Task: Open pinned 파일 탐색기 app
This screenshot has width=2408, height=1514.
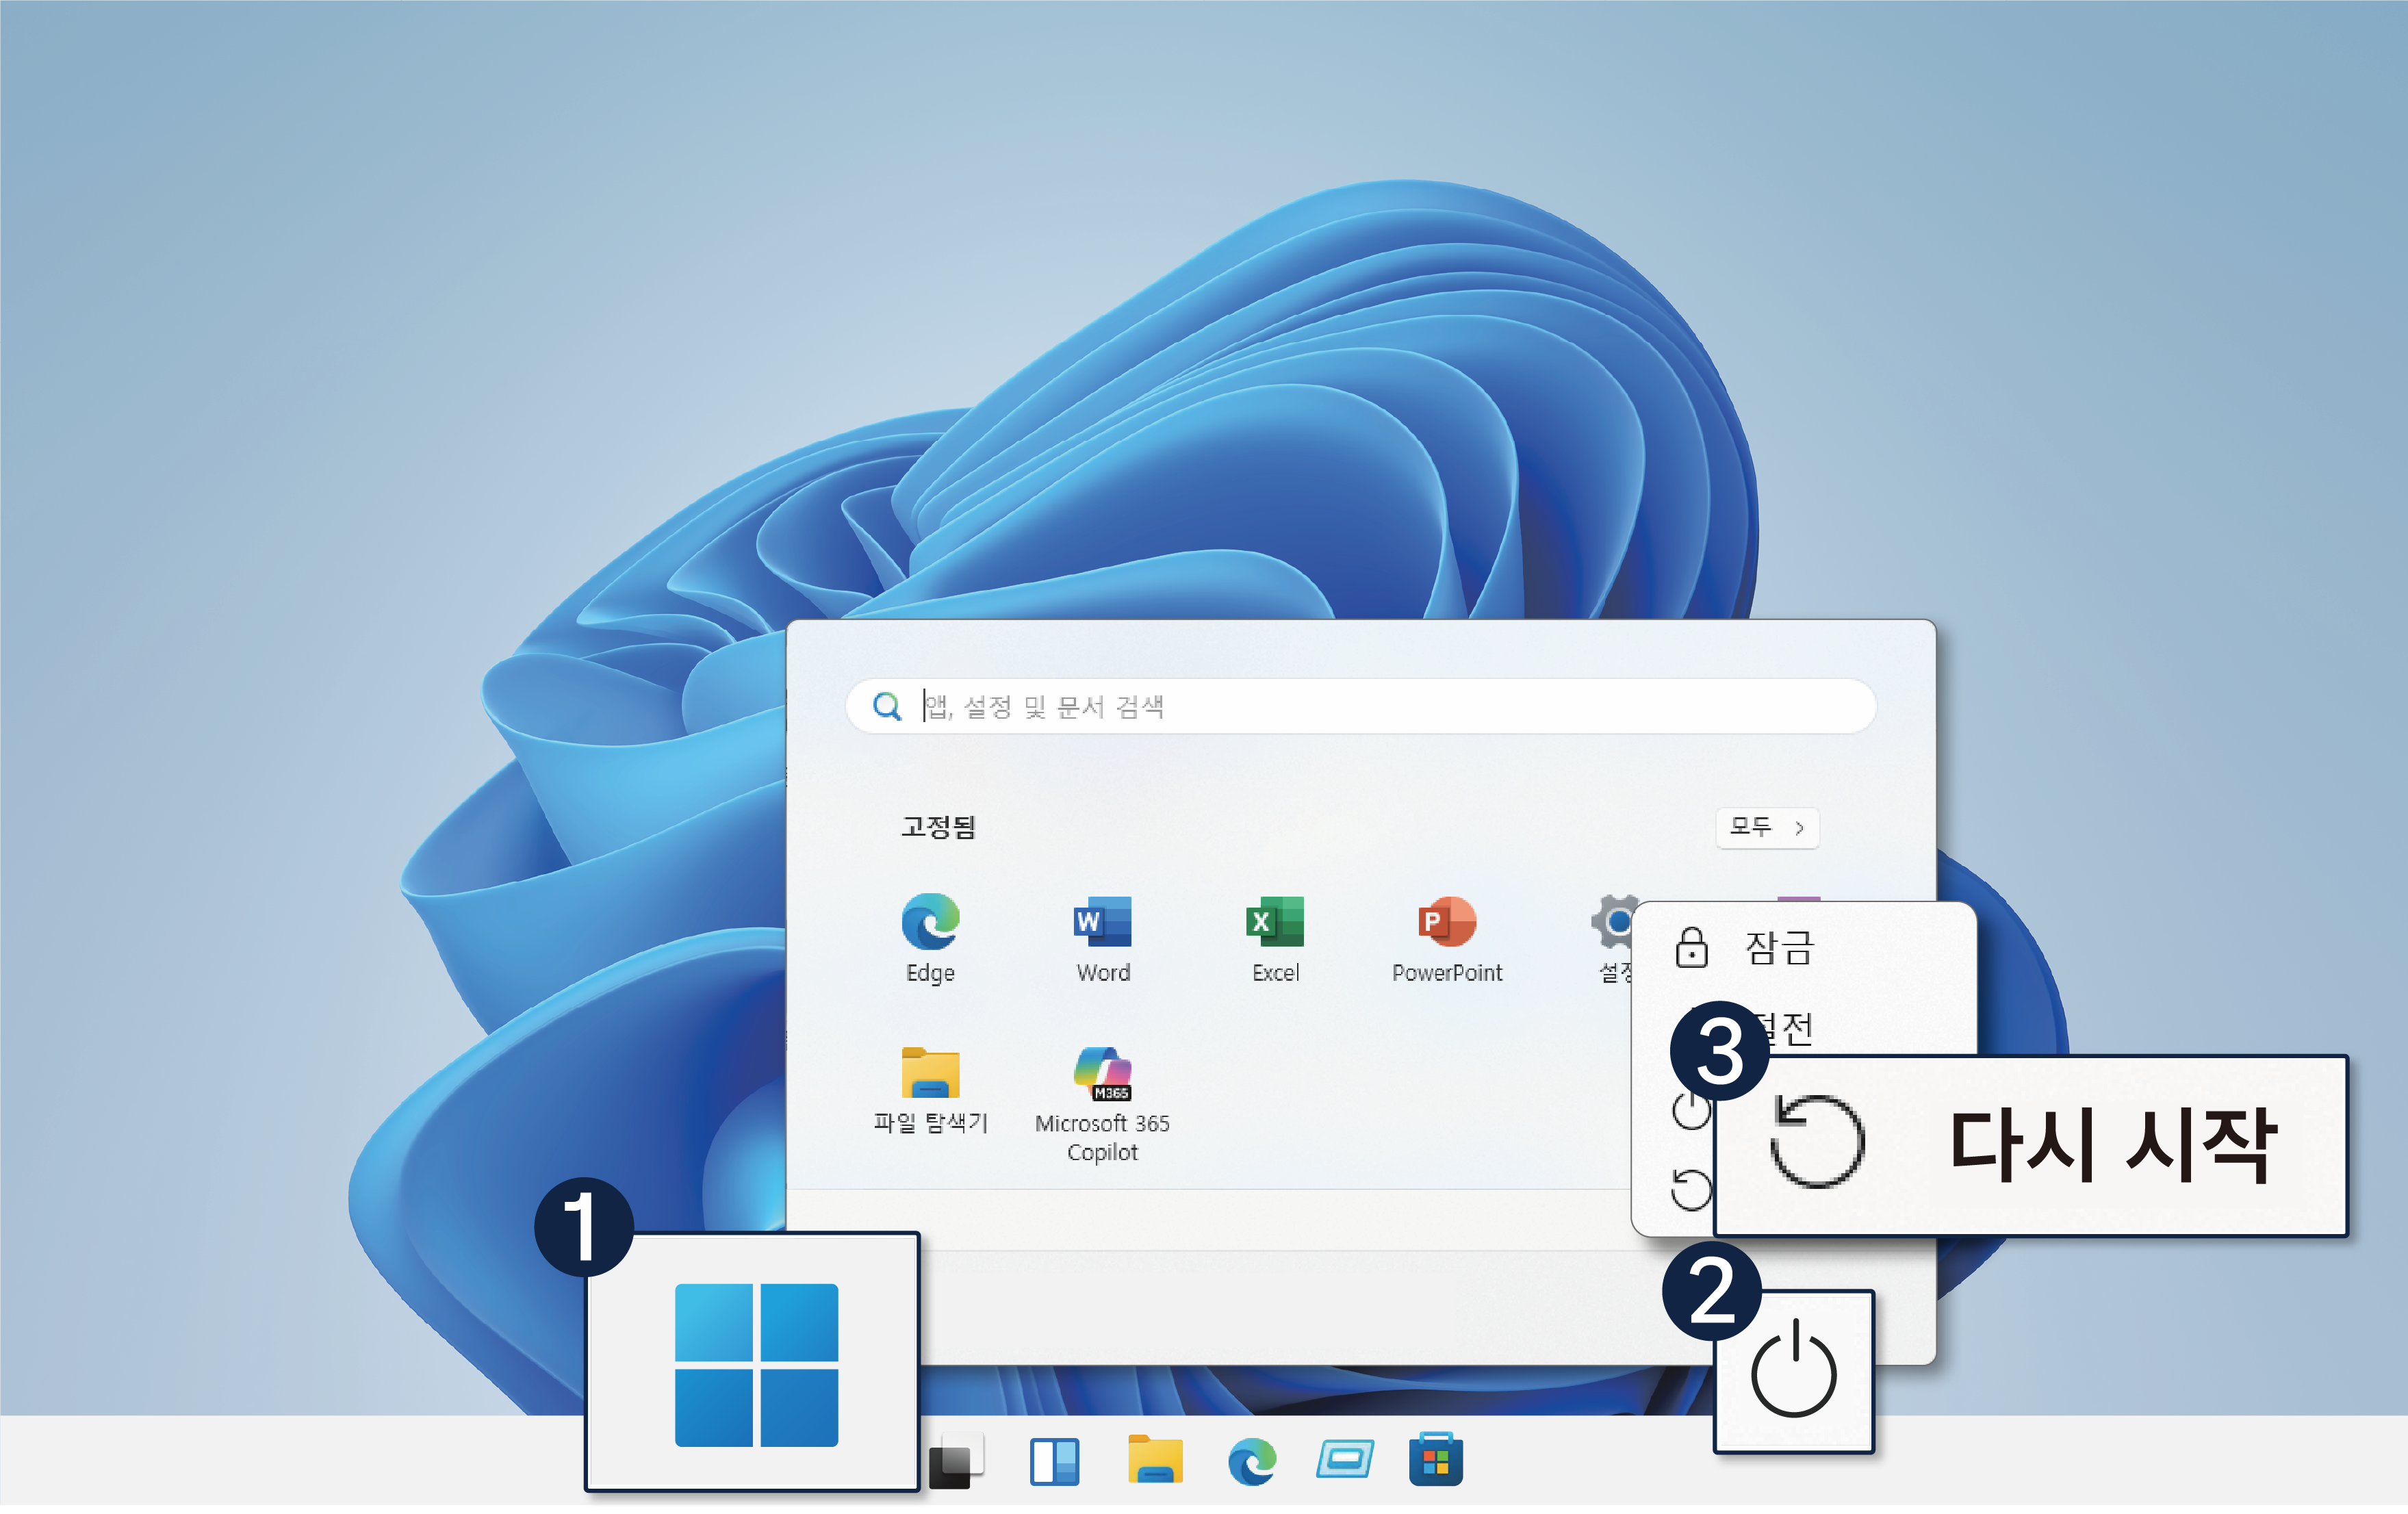Action: (x=930, y=1073)
